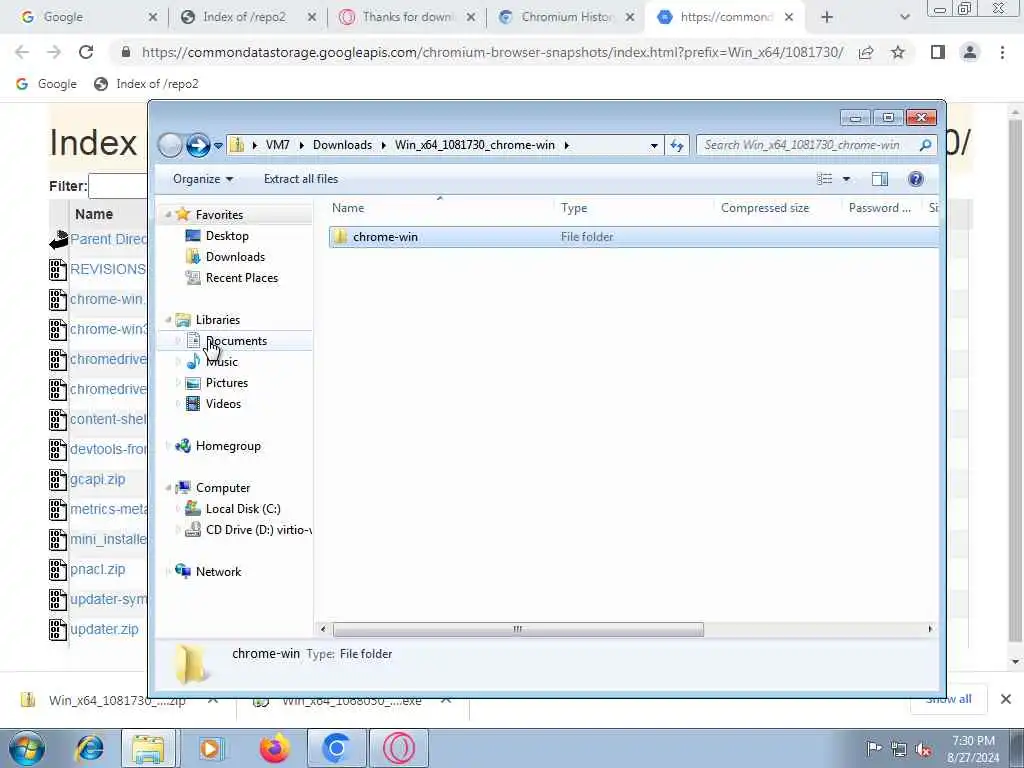
Task: Open Desktop in Favorites
Action: [227, 236]
